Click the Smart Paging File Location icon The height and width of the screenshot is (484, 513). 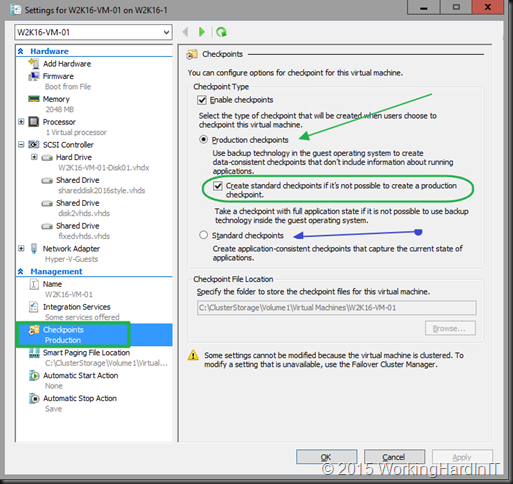(34, 353)
